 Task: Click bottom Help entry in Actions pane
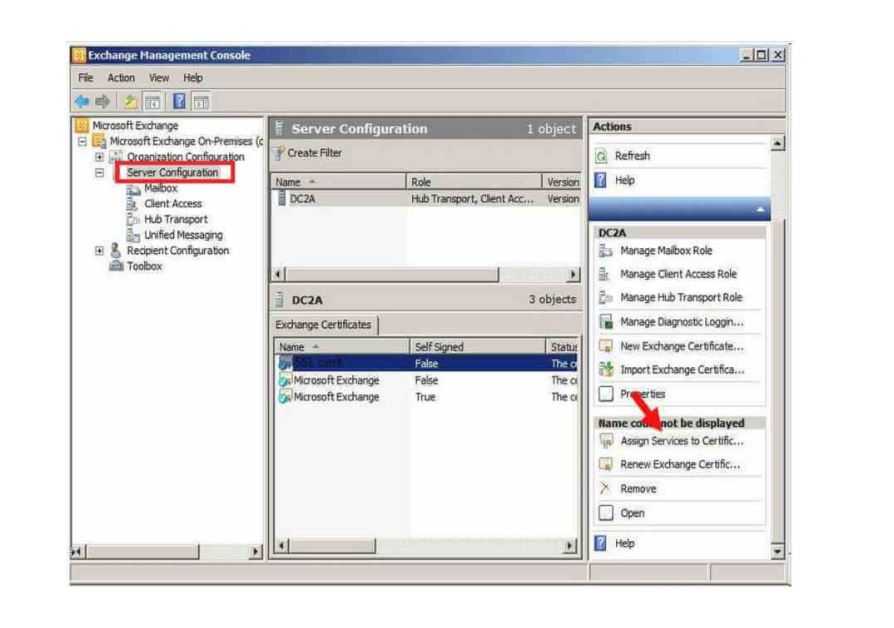(624, 543)
